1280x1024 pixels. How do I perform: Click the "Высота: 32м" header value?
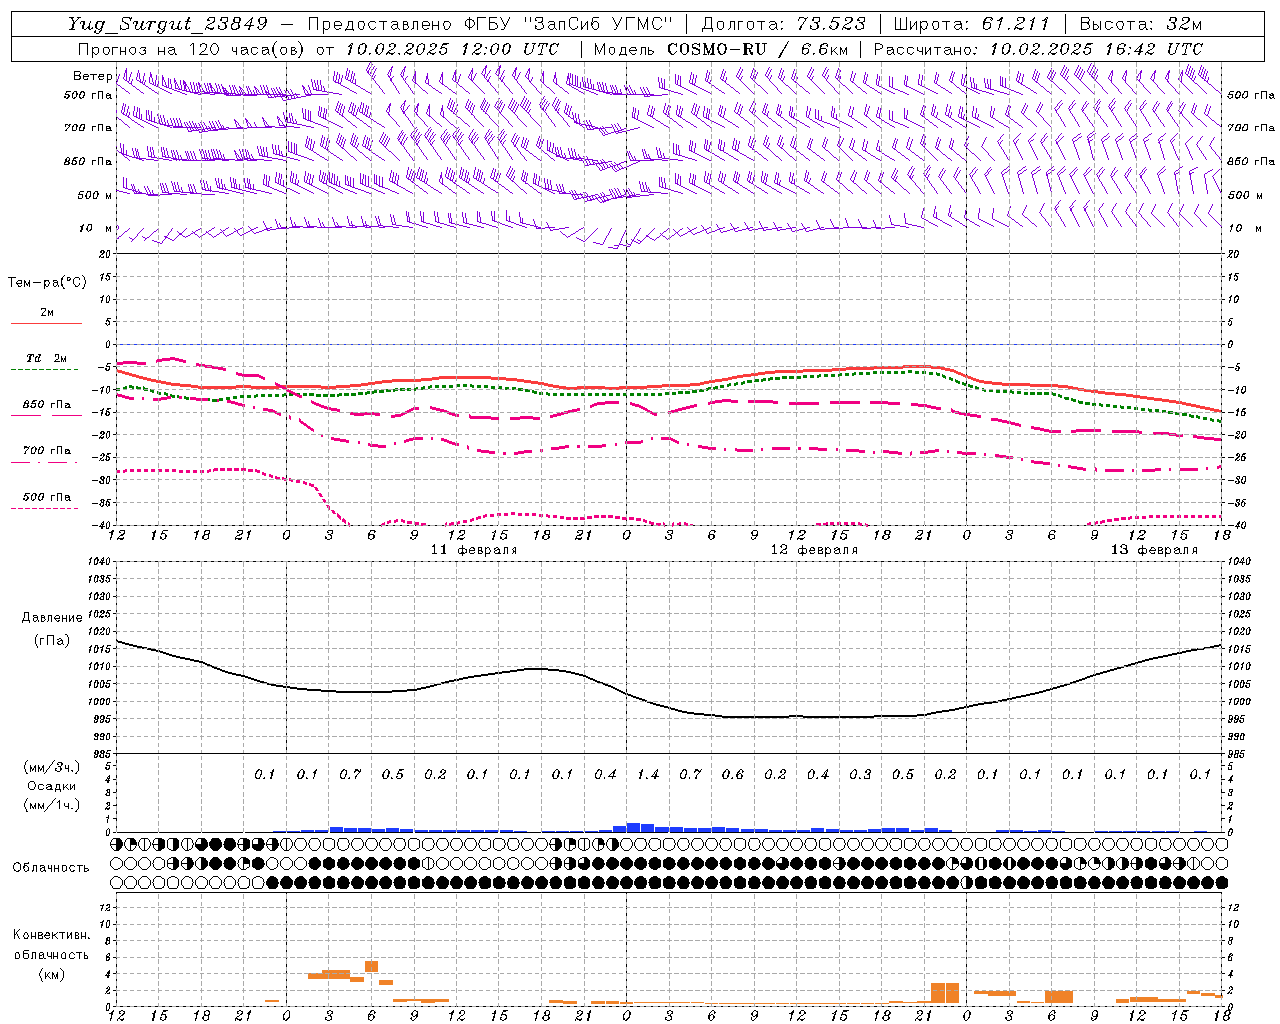[x=1140, y=24]
